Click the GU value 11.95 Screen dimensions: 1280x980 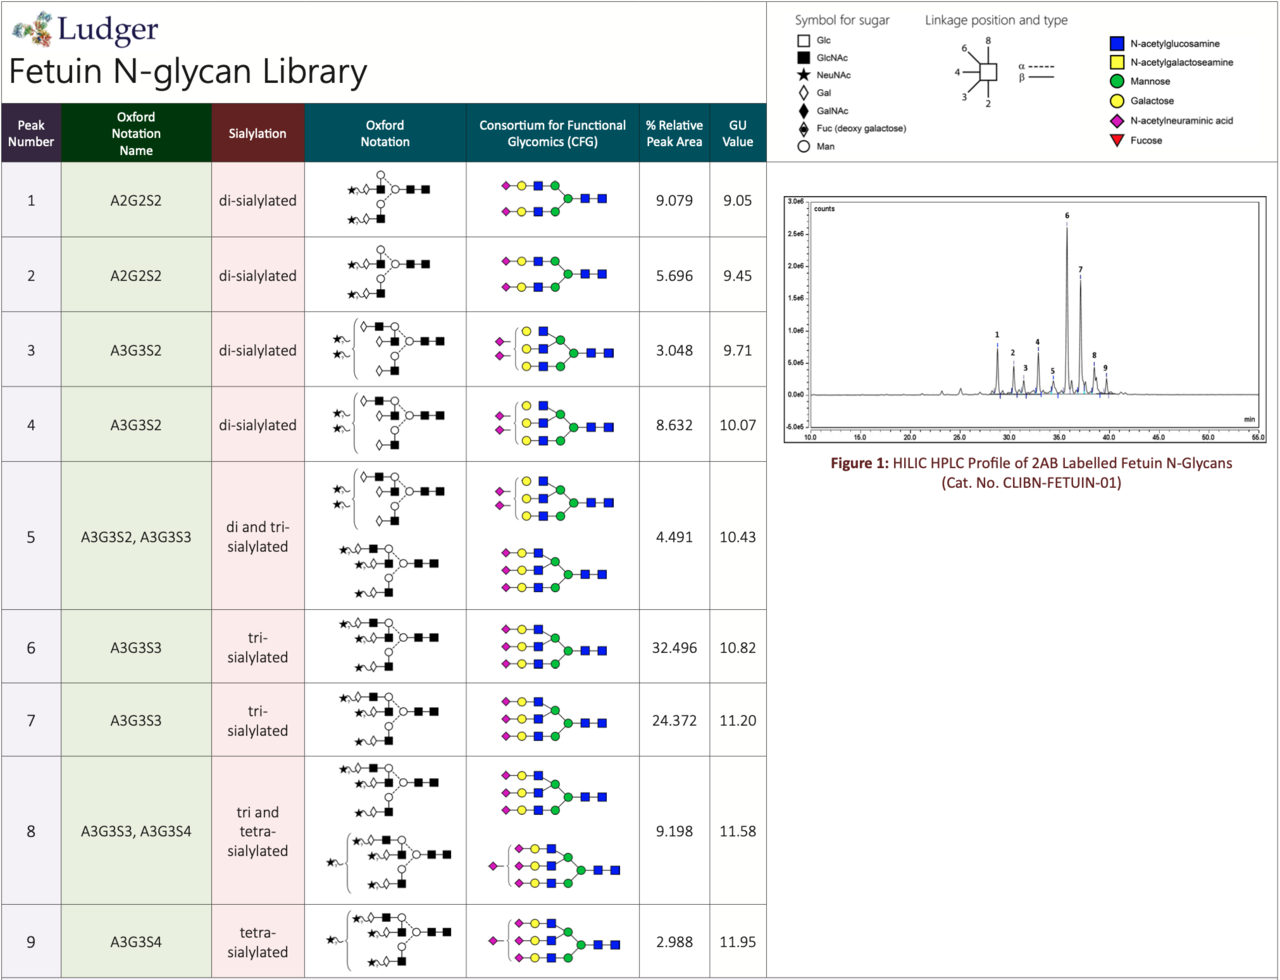[x=738, y=941]
